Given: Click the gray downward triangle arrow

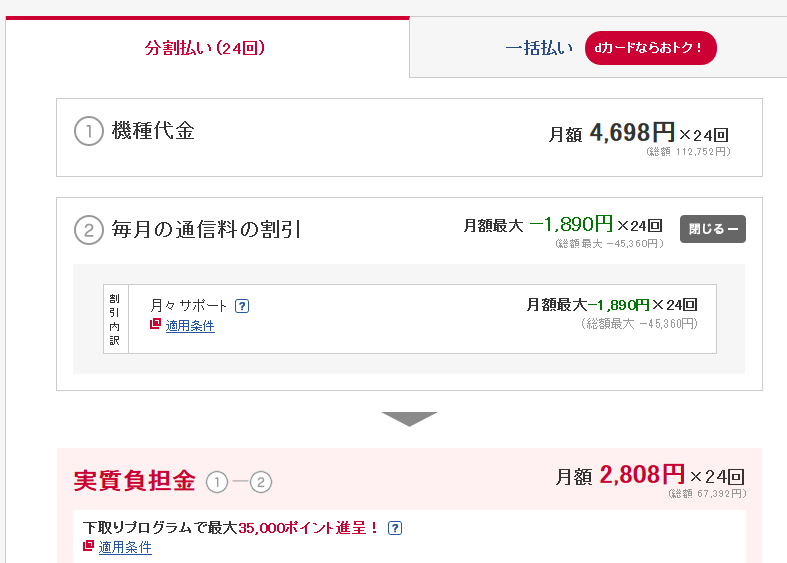Looking at the screenshot, I should [409, 418].
